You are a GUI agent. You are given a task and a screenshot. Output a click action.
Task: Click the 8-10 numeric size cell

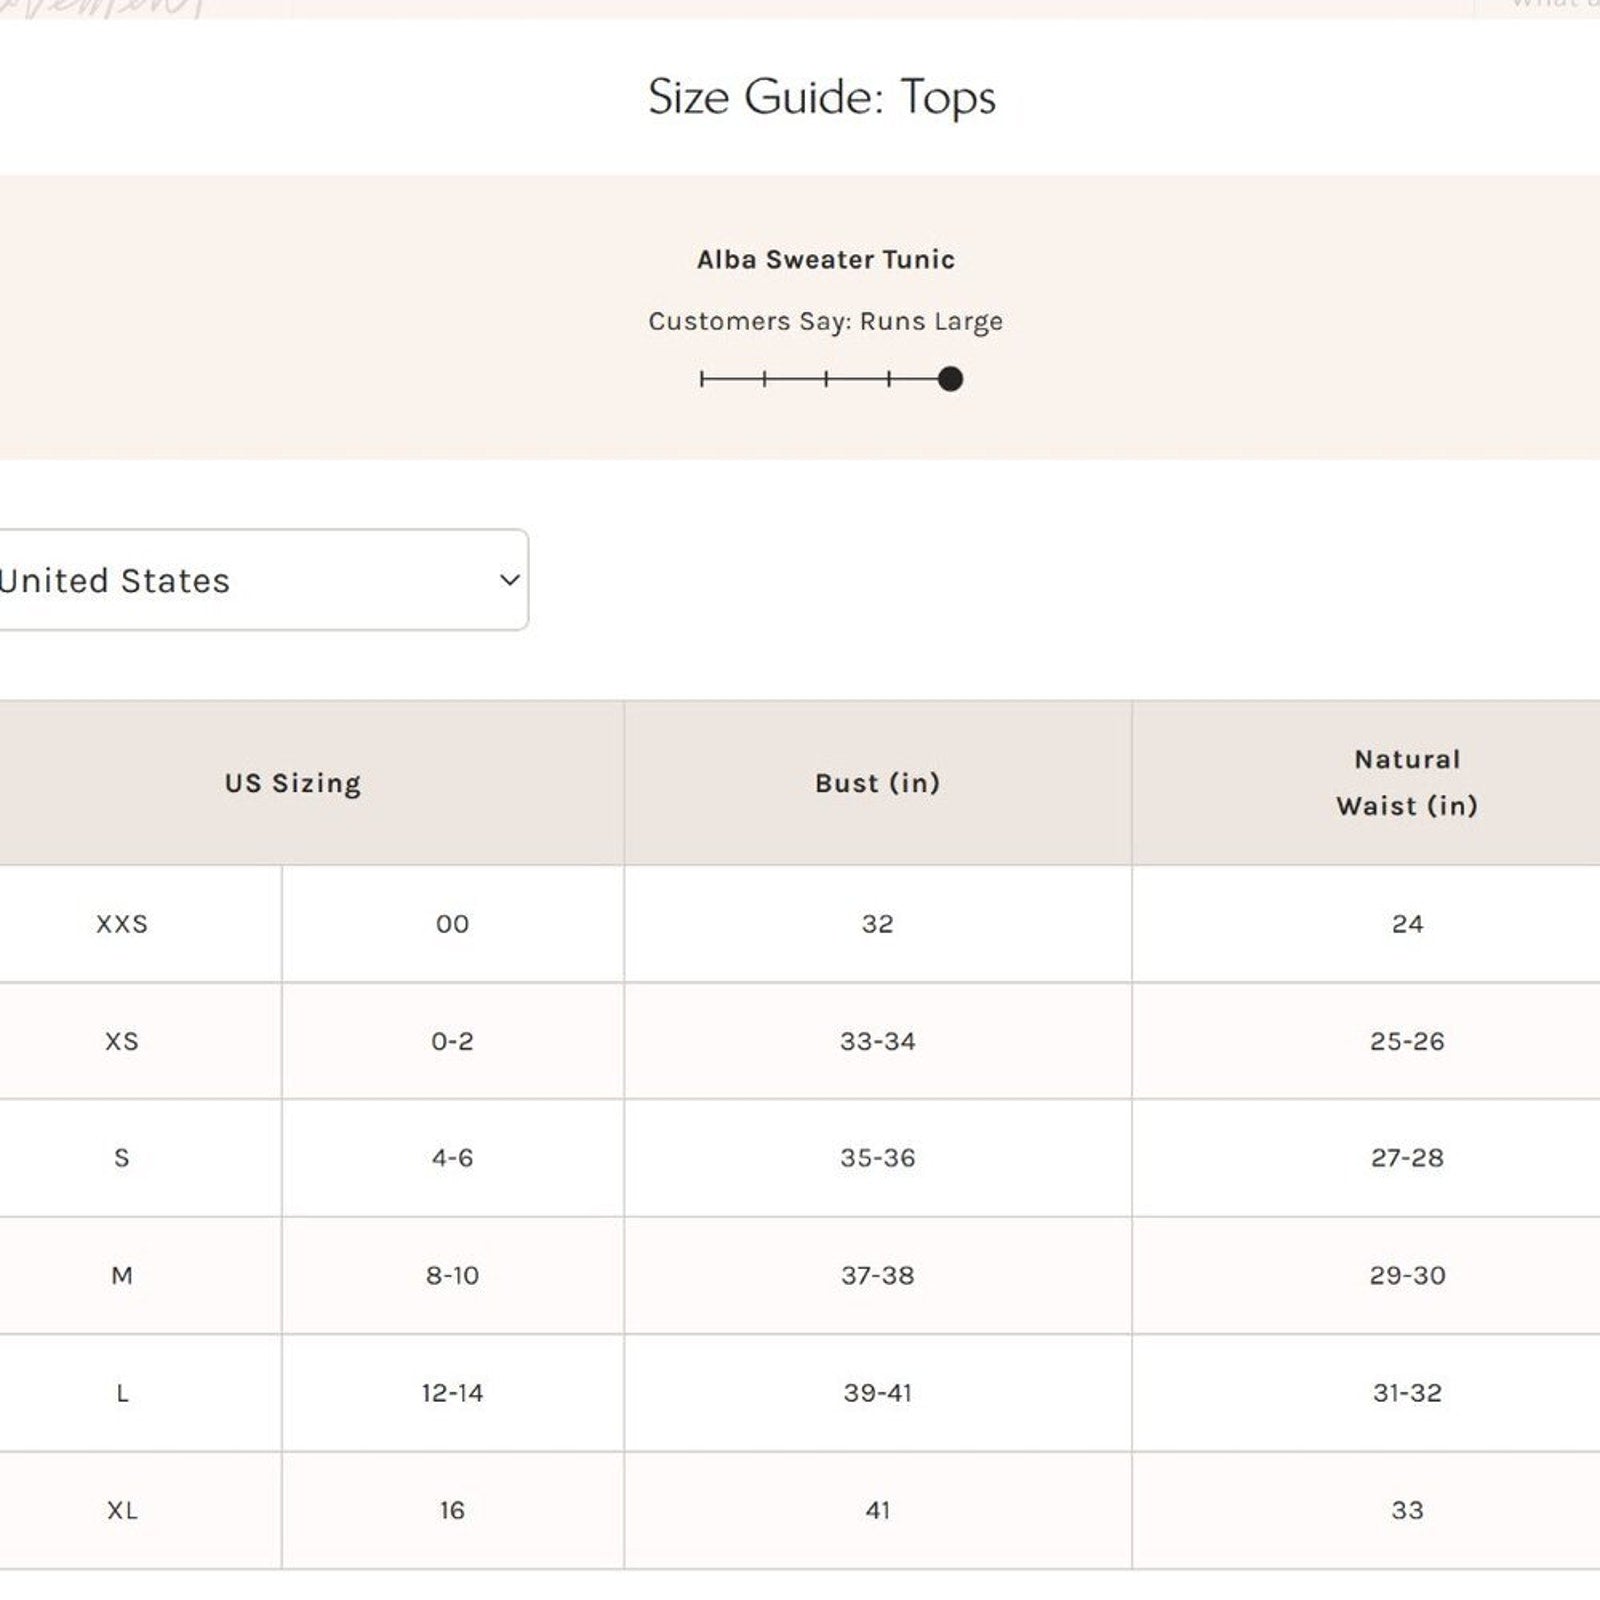(452, 1275)
